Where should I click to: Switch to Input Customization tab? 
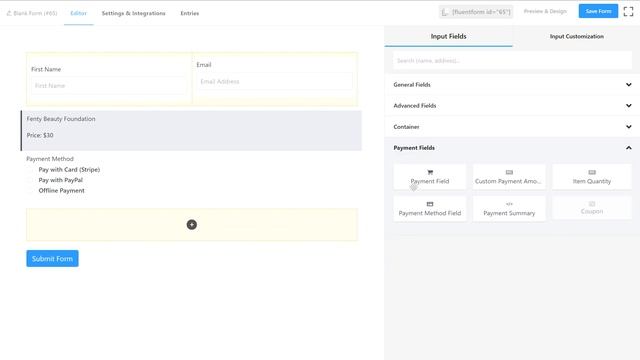pyautogui.click(x=576, y=36)
